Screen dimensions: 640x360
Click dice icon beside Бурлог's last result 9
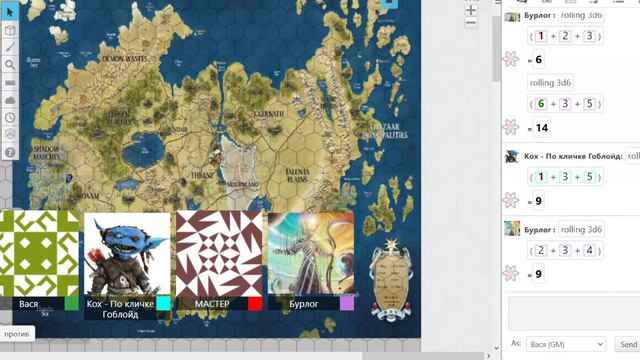511,273
